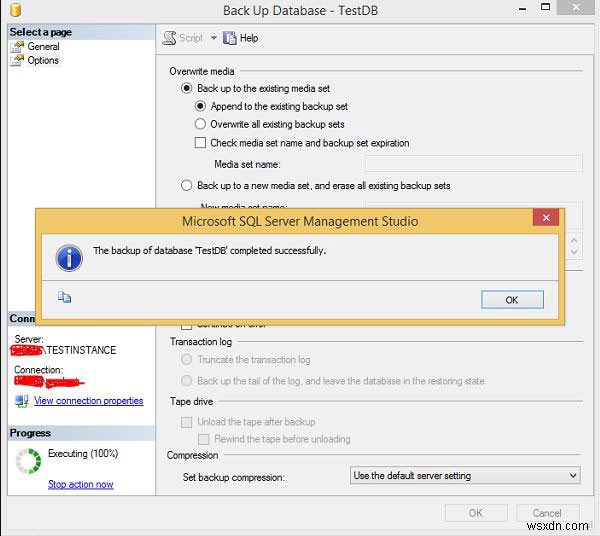Screen dimensions: 600x536
Task: Click the Help book icon in toolbar
Action: [x=230, y=38]
